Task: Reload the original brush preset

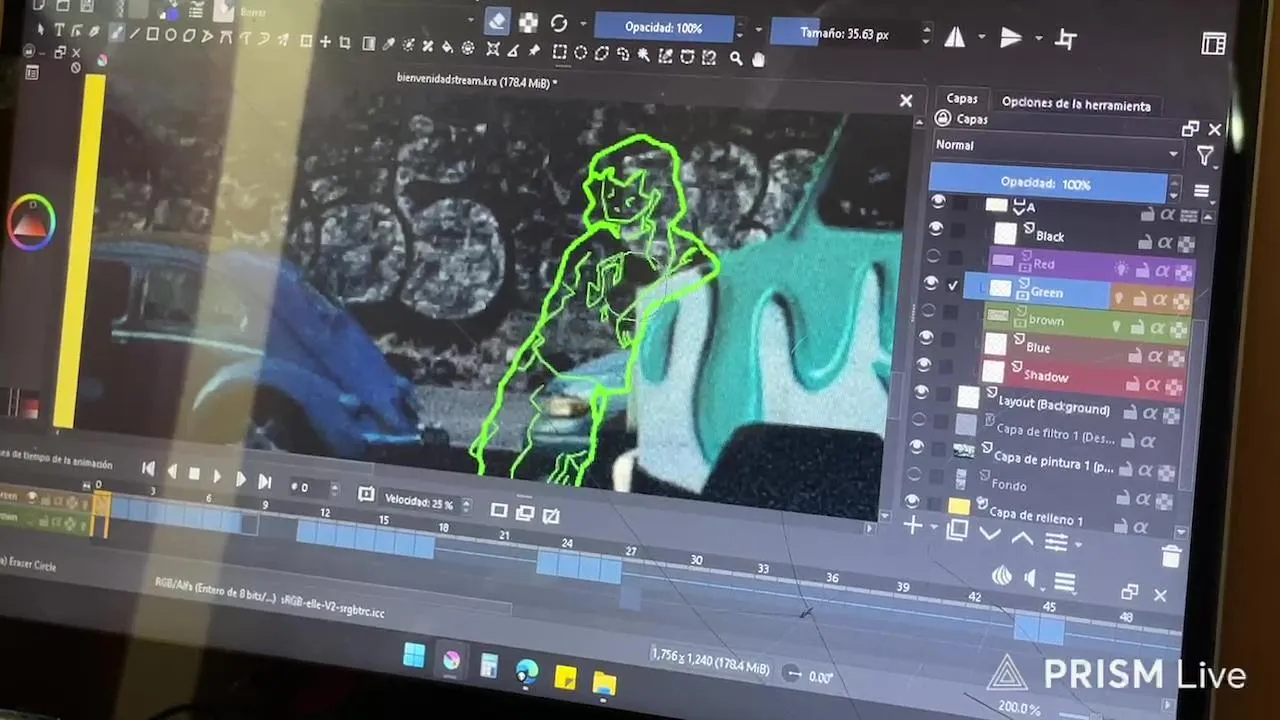Action: [x=559, y=23]
